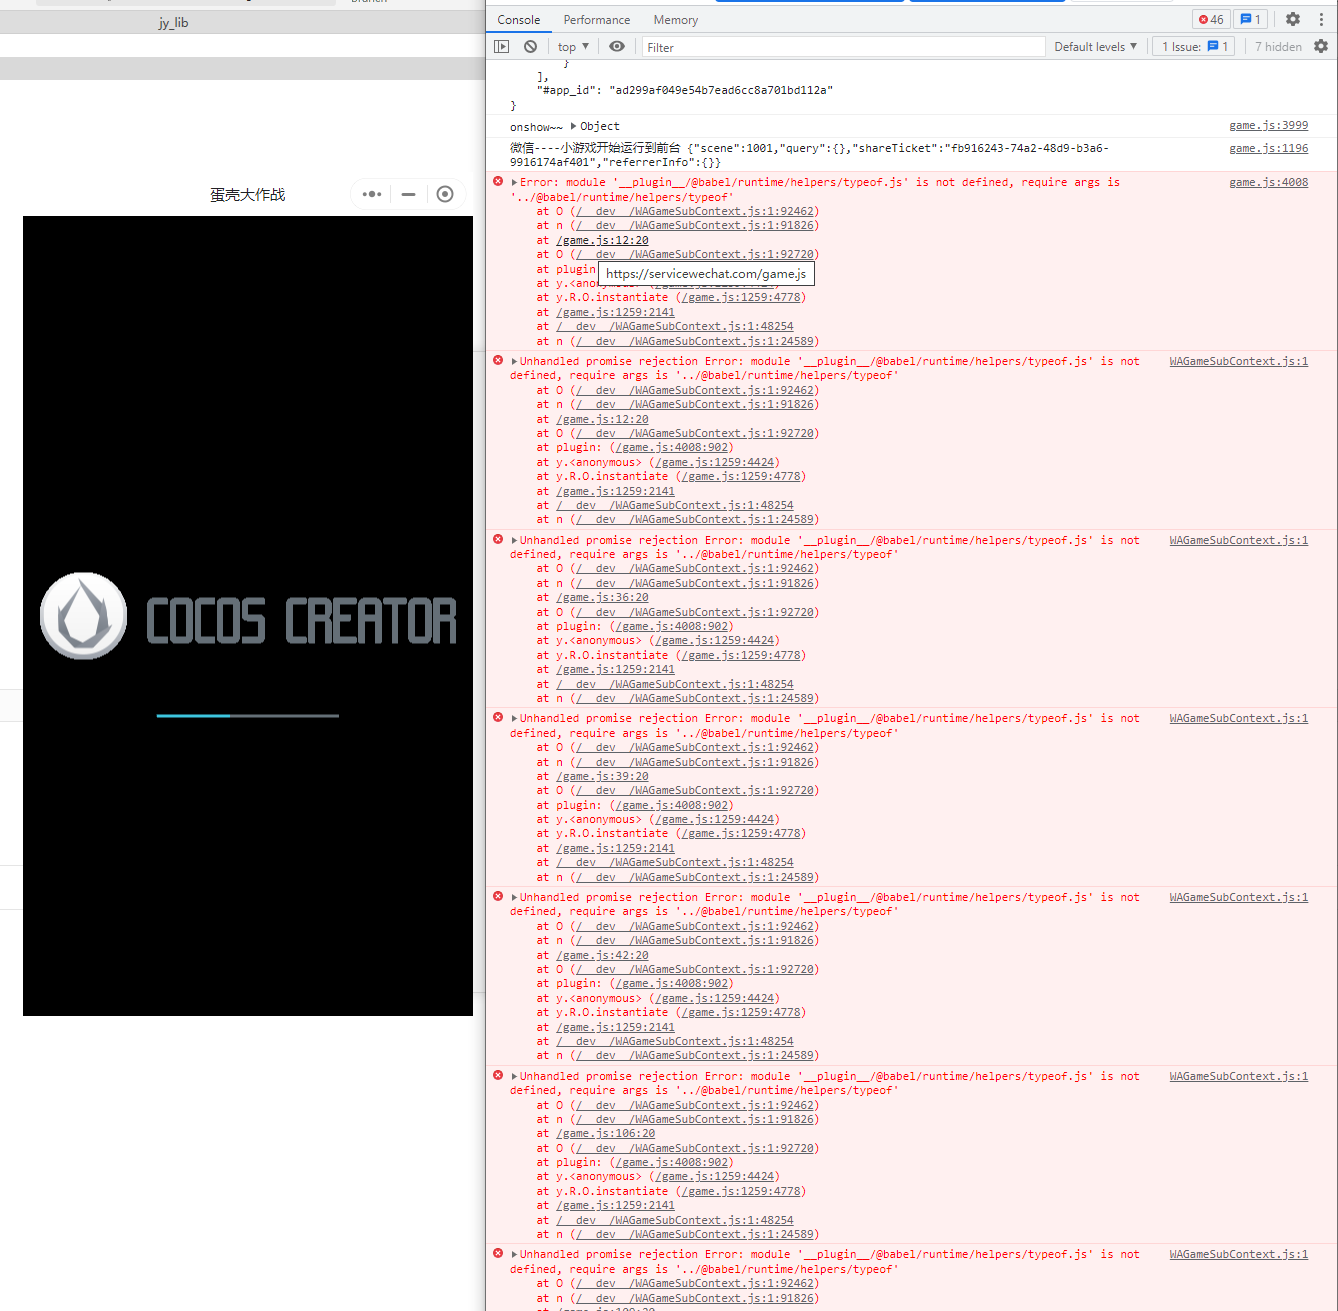Click the console Filter input field

click(843, 47)
